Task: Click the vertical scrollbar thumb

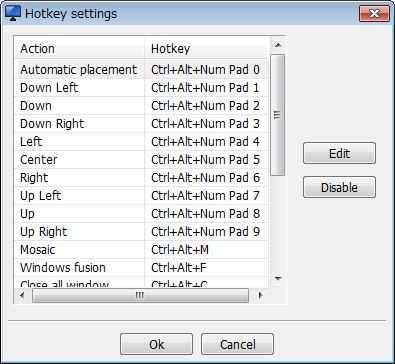Action: (x=278, y=115)
